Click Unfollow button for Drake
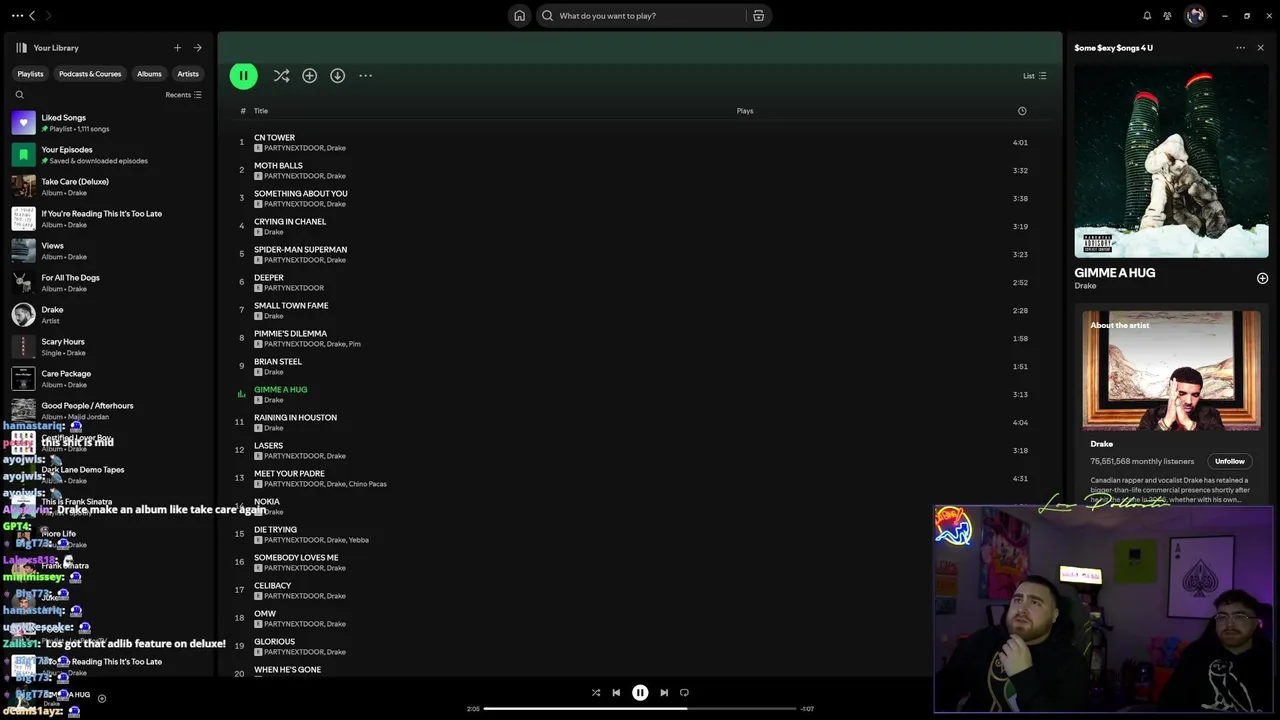The height and width of the screenshot is (720, 1280). [x=1230, y=461]
